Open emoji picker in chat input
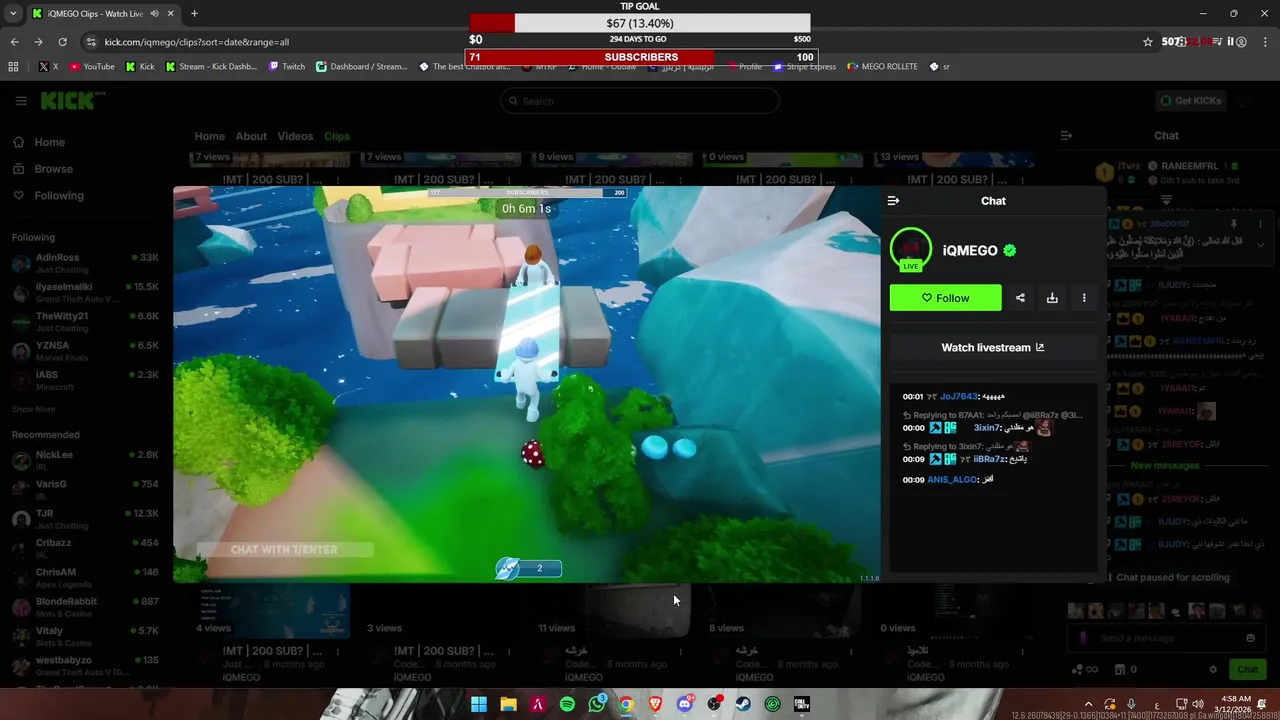The image size is (1280, 720). pyautogui.click(x=1250, y=638)
